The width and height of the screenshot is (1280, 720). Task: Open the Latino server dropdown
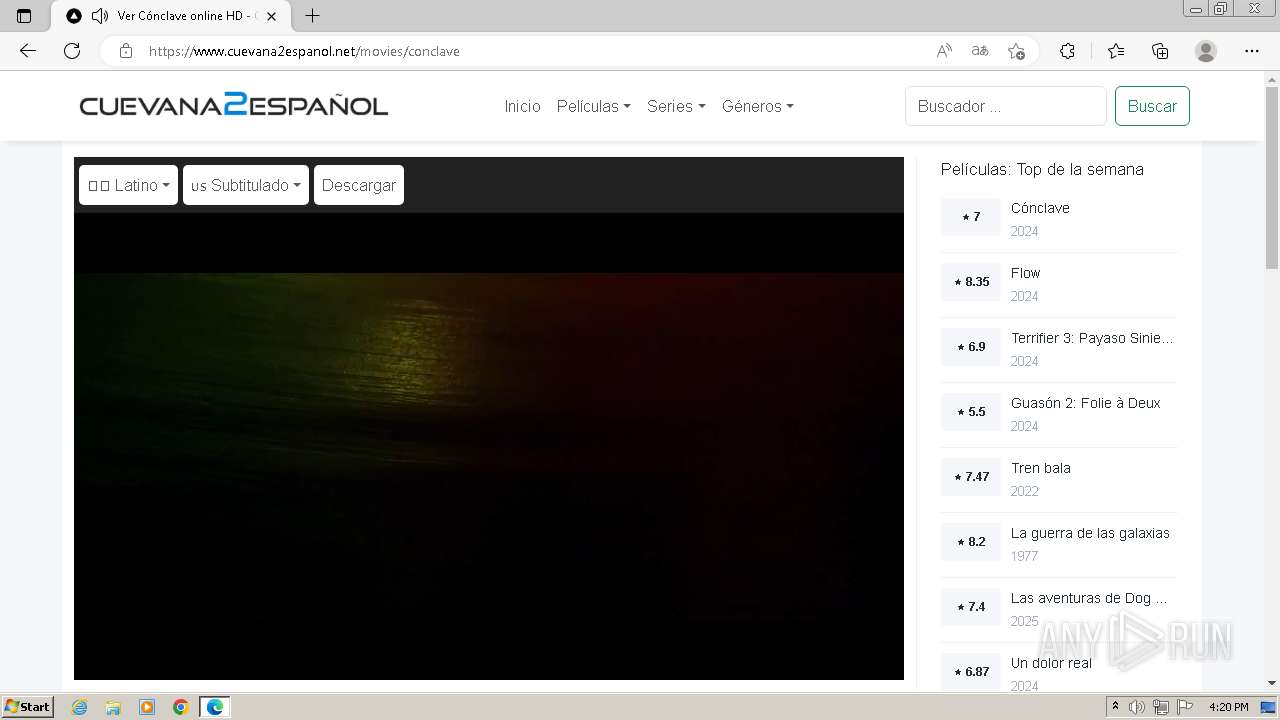tap(128, 185)
